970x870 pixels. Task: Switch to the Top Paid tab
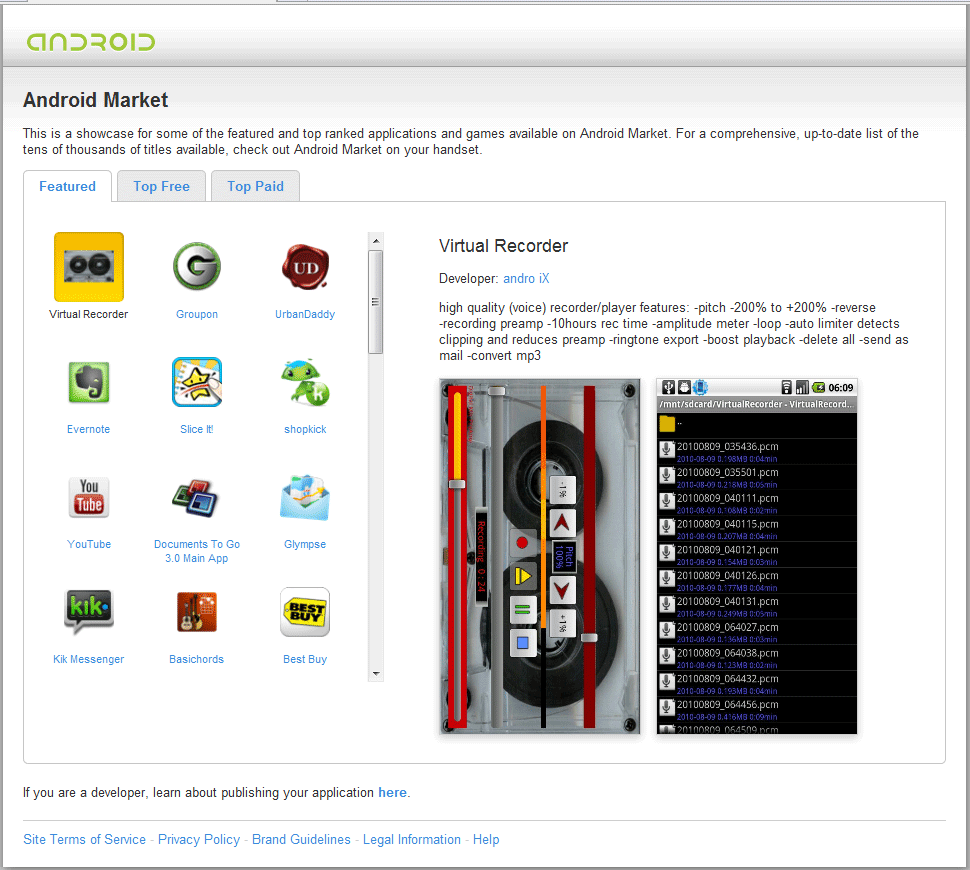tap(255, 186)
